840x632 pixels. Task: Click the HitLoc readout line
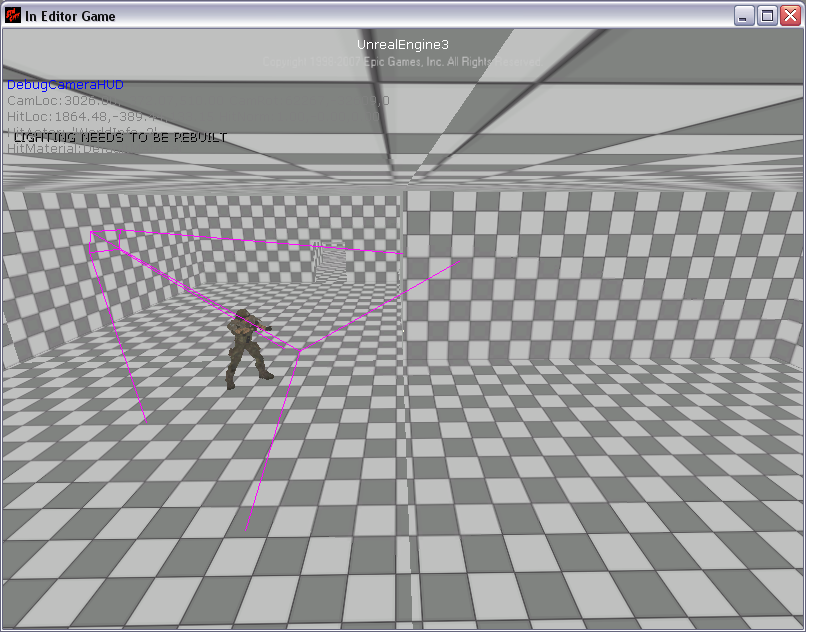[193, 116]
